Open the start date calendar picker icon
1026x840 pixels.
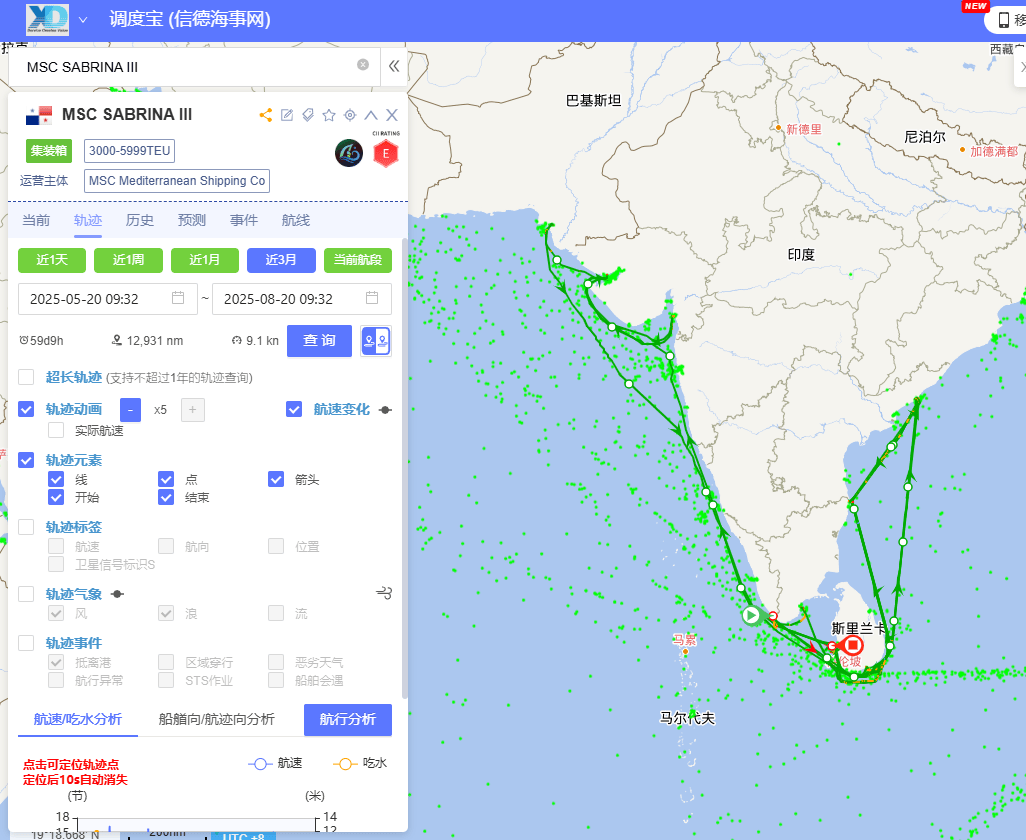point(178,298)
